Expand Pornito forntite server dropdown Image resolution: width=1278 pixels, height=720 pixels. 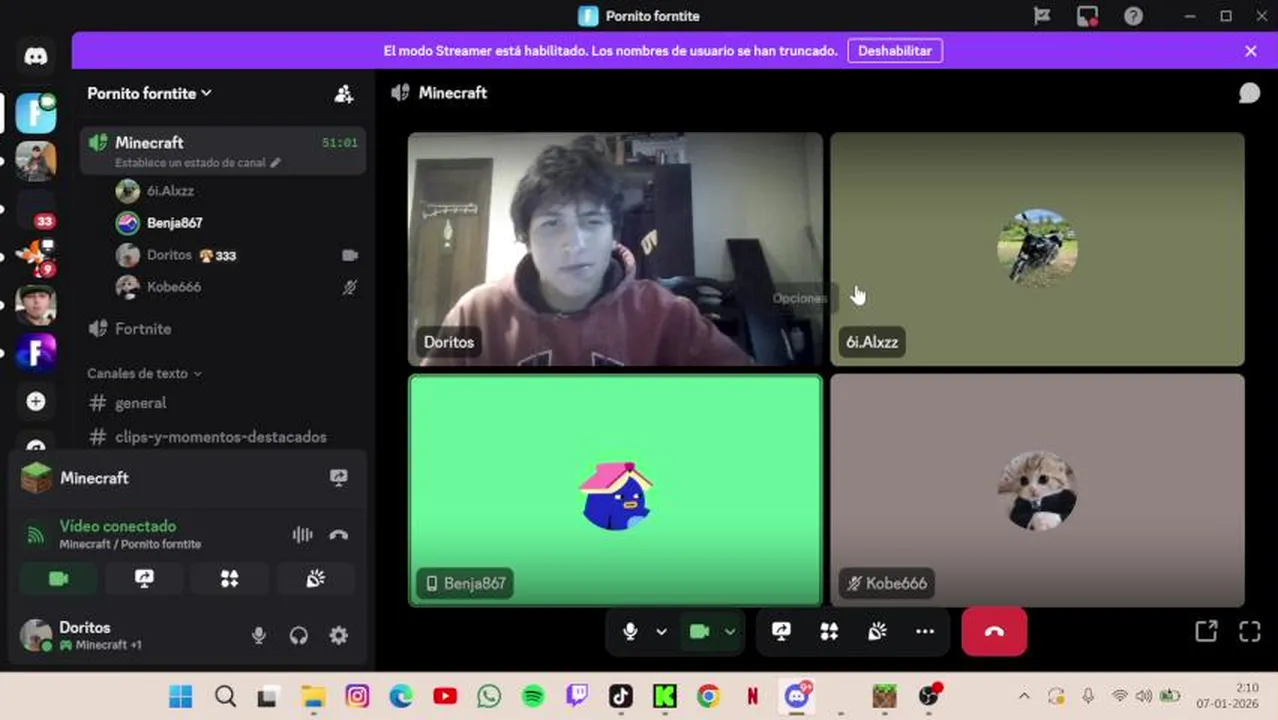150,93
